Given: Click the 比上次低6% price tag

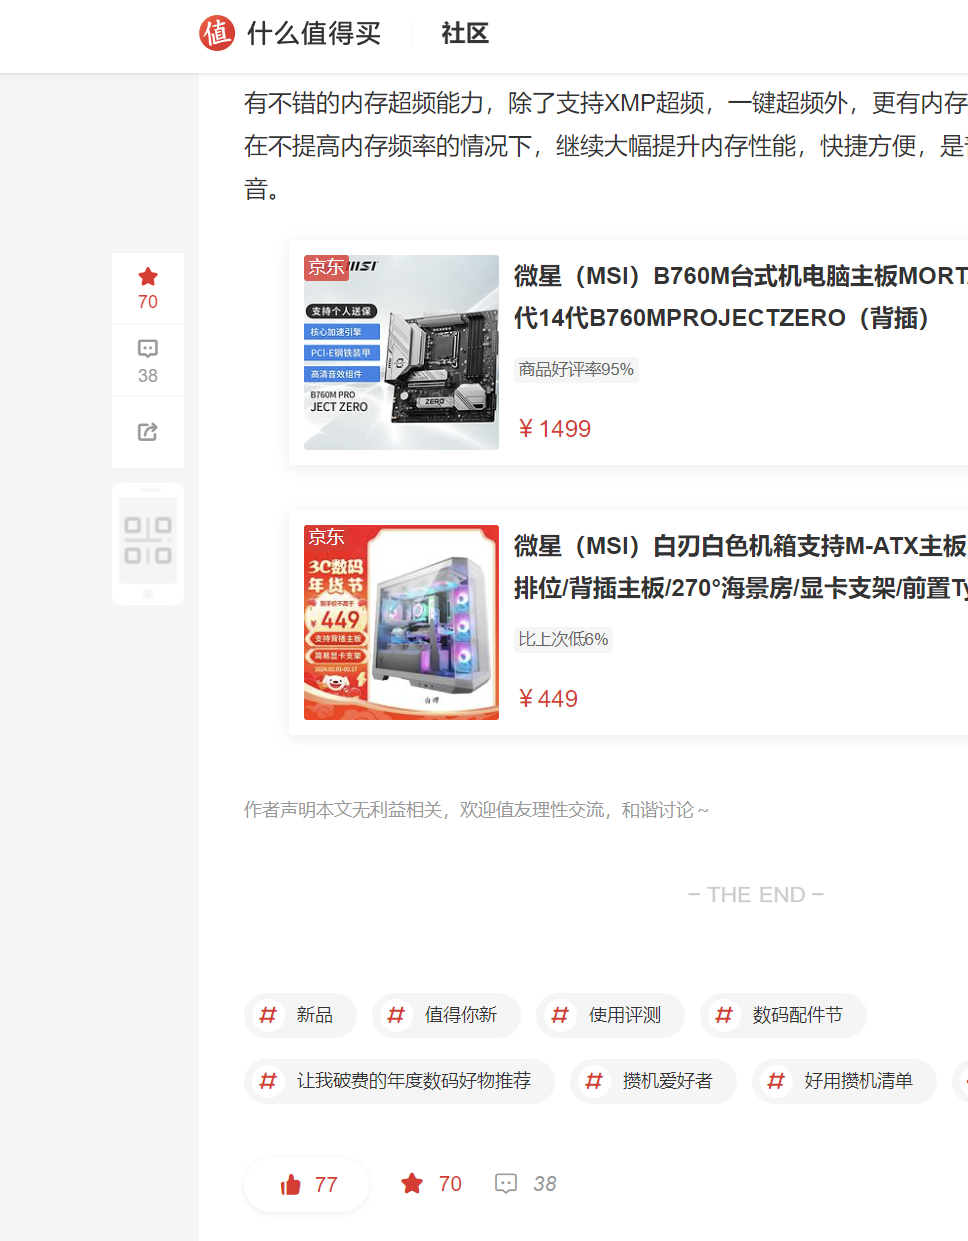Looking at the screenshot, I should [x=563, y=639].
